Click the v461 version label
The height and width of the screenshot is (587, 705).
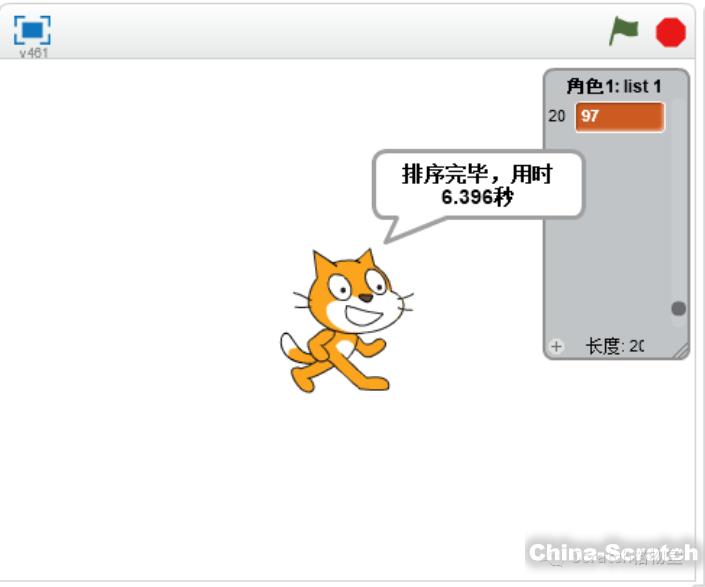(33, 53)
